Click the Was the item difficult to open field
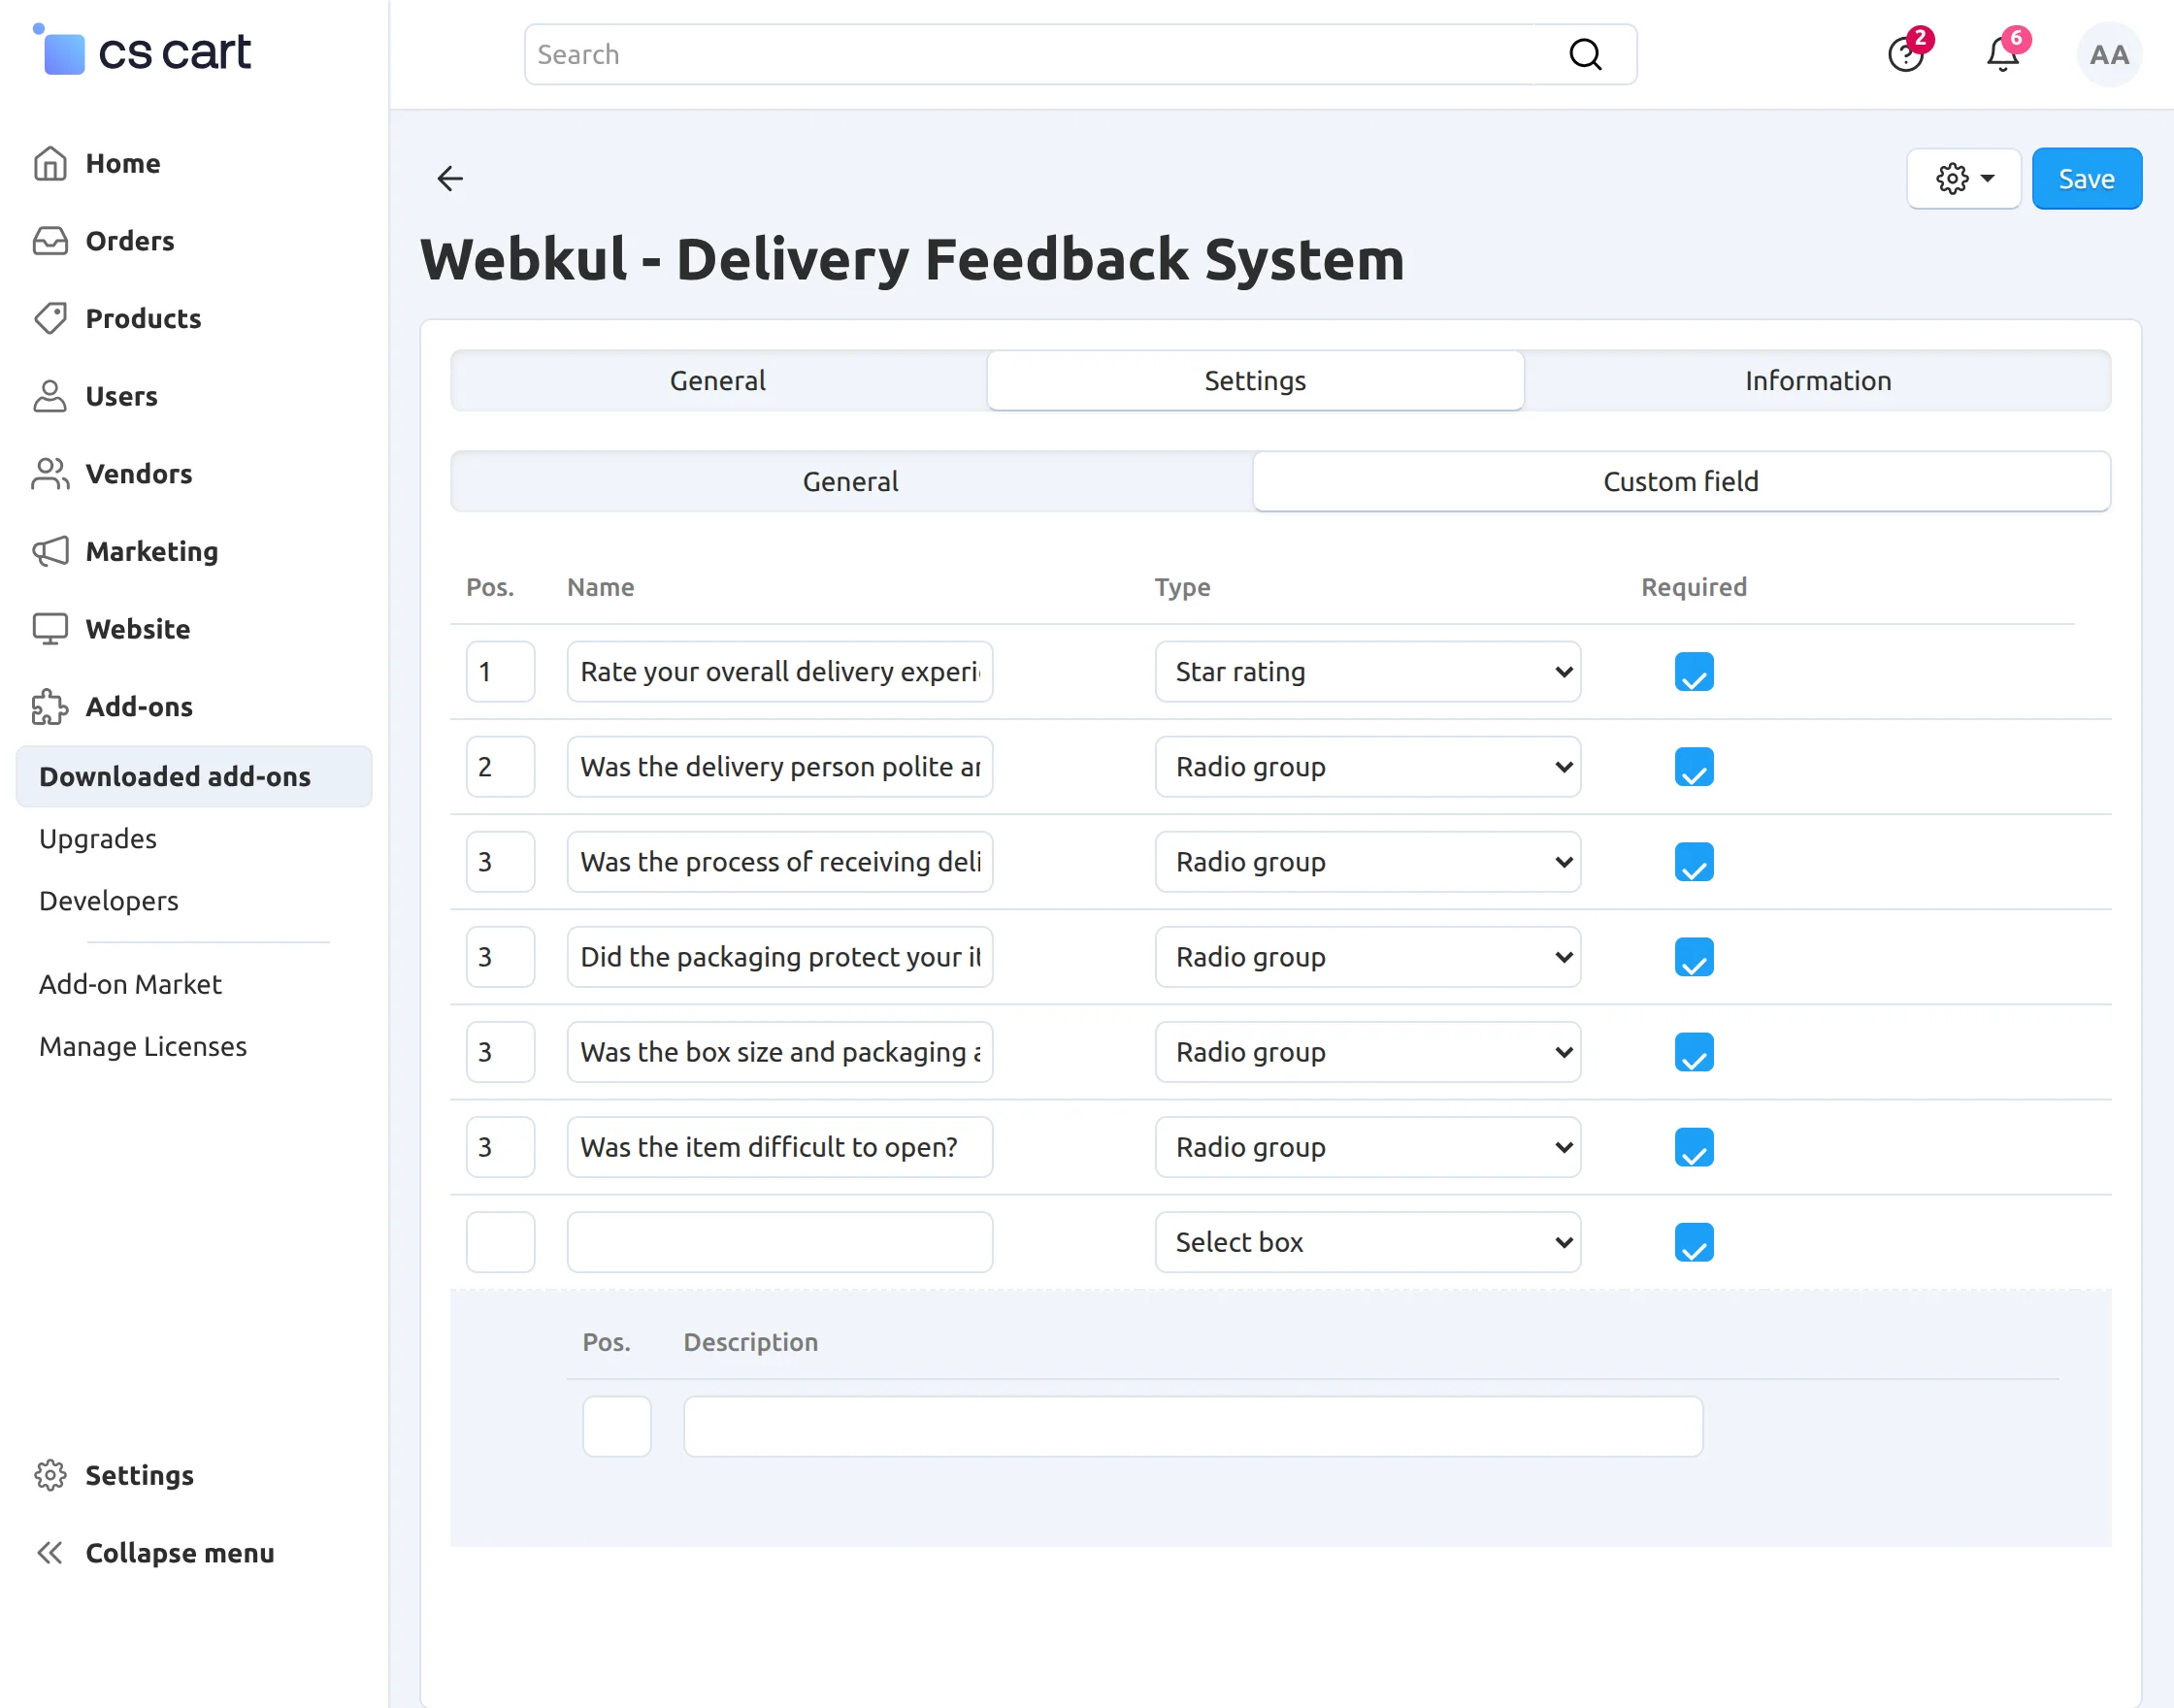2174x1708 pixels. click(780, 1147)
